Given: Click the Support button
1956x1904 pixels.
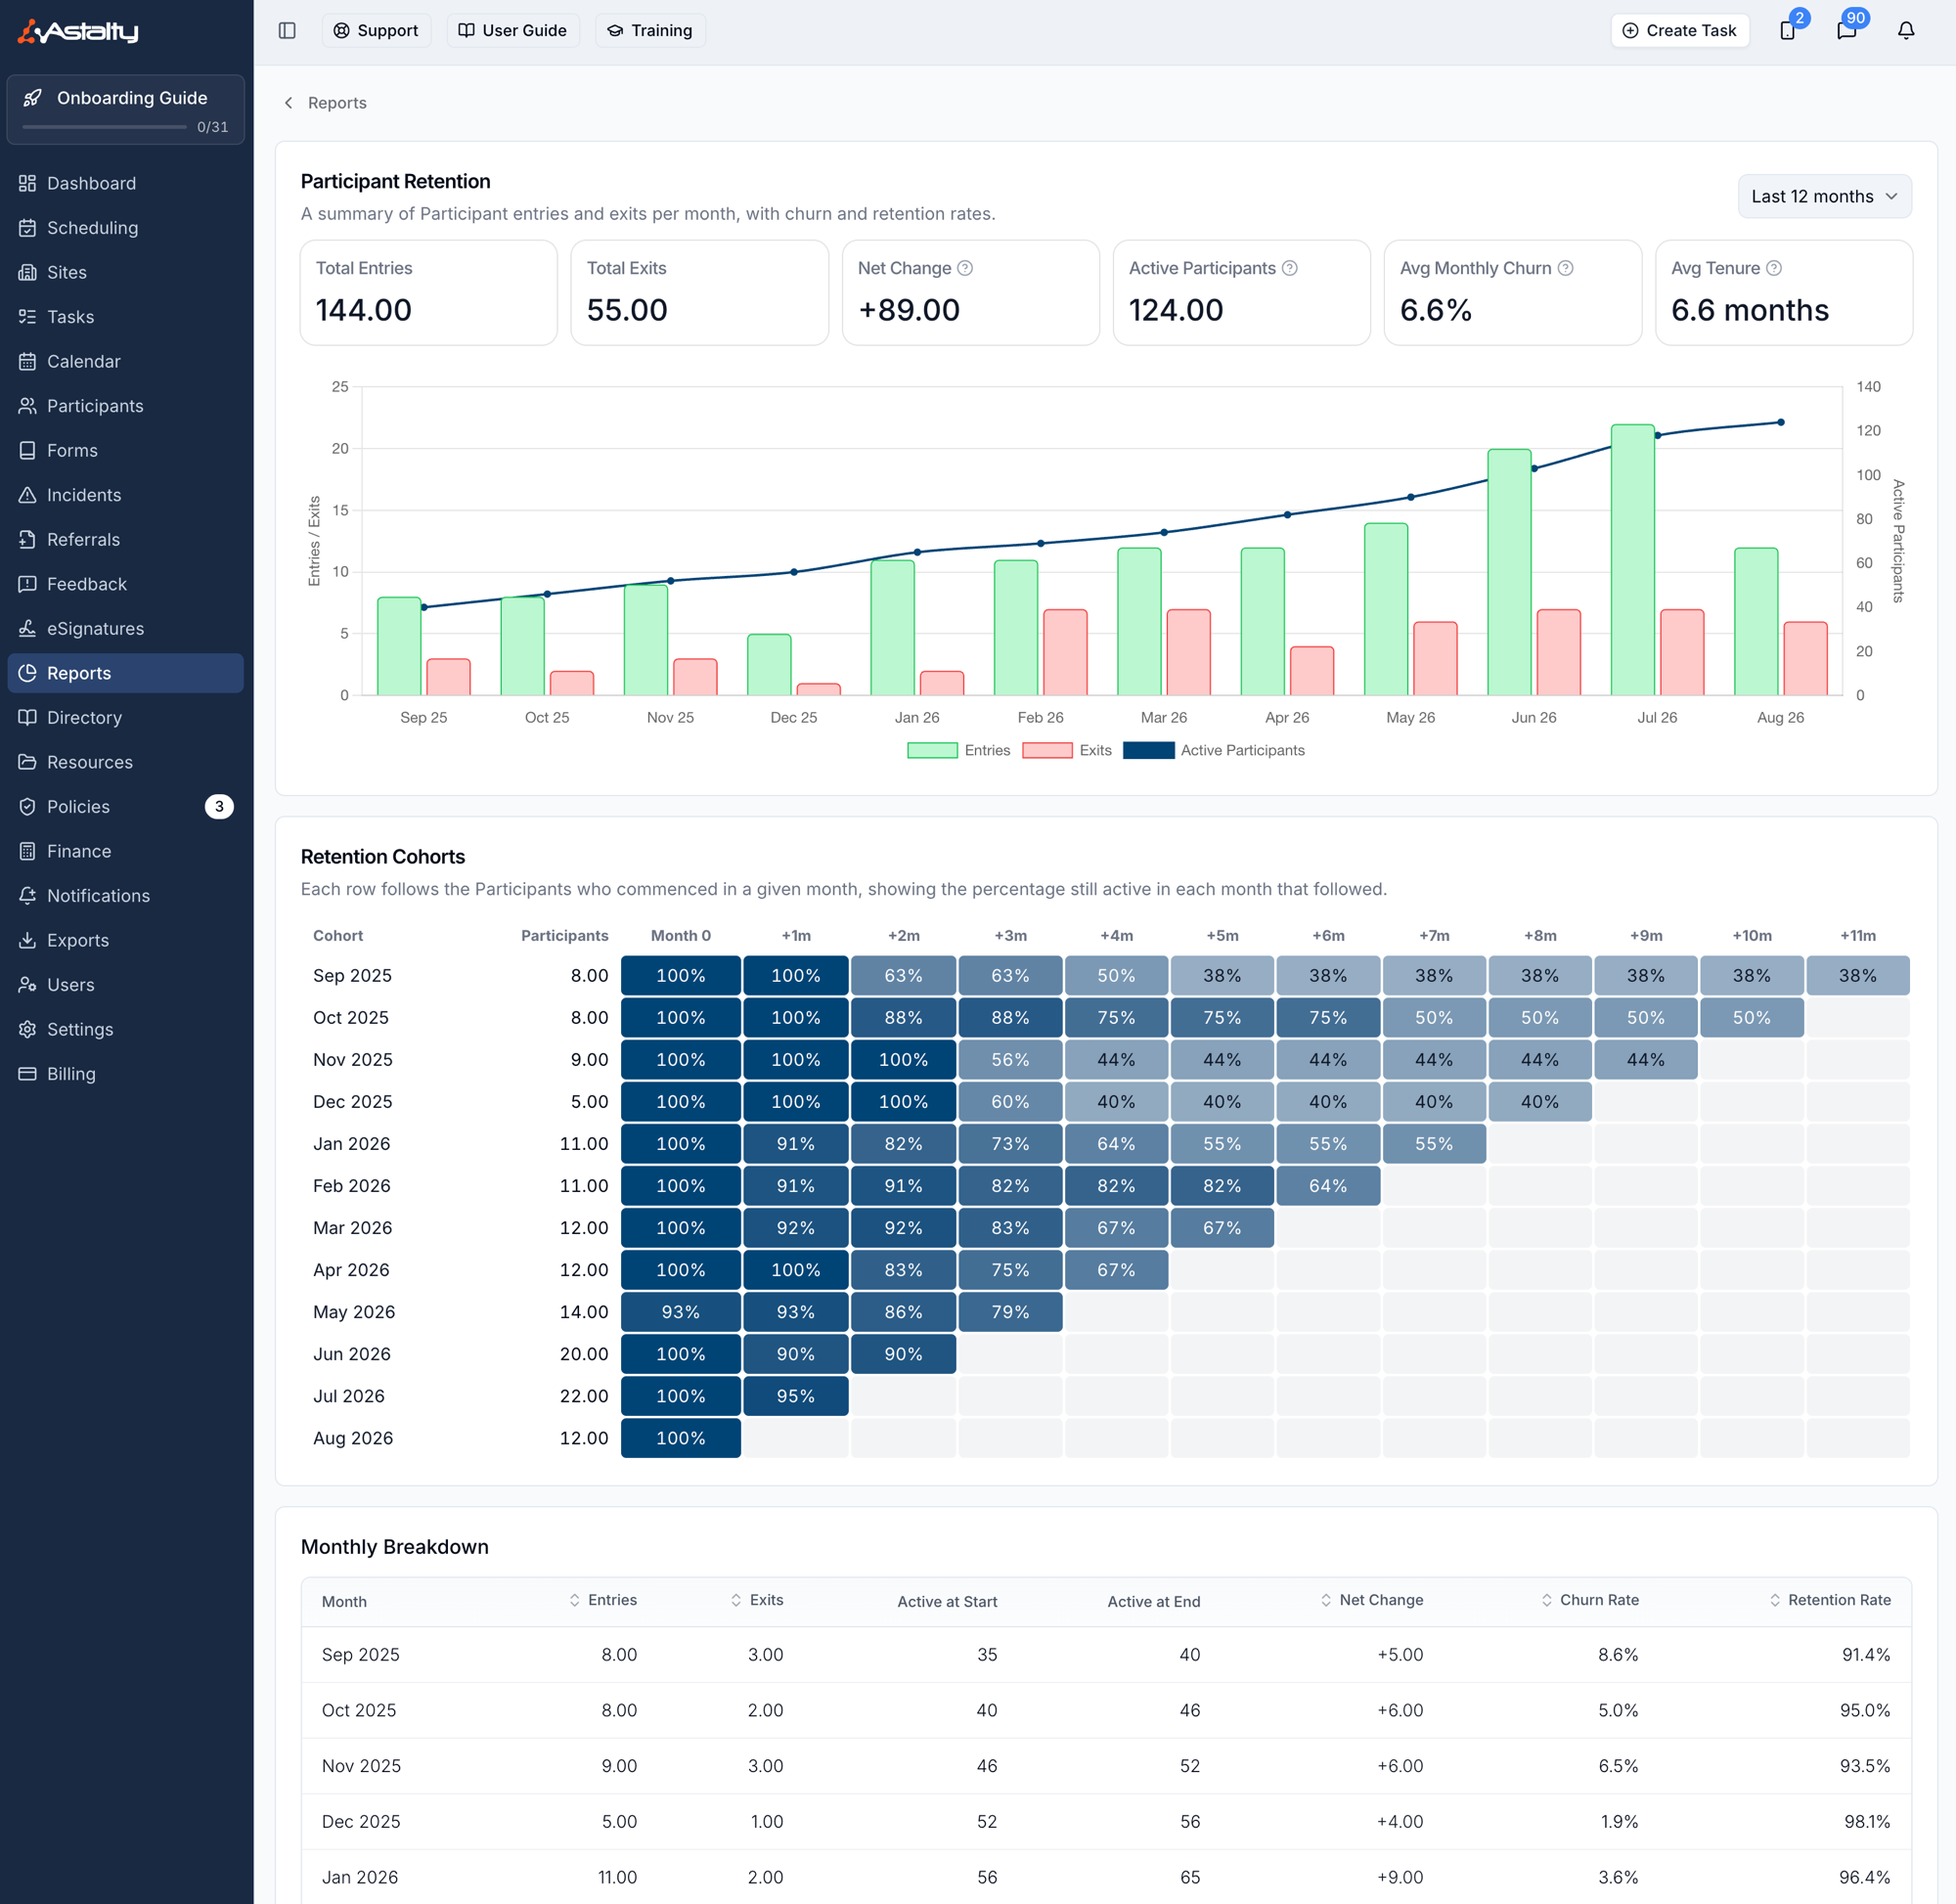Looking at the screenshot, I should point(376,30).
